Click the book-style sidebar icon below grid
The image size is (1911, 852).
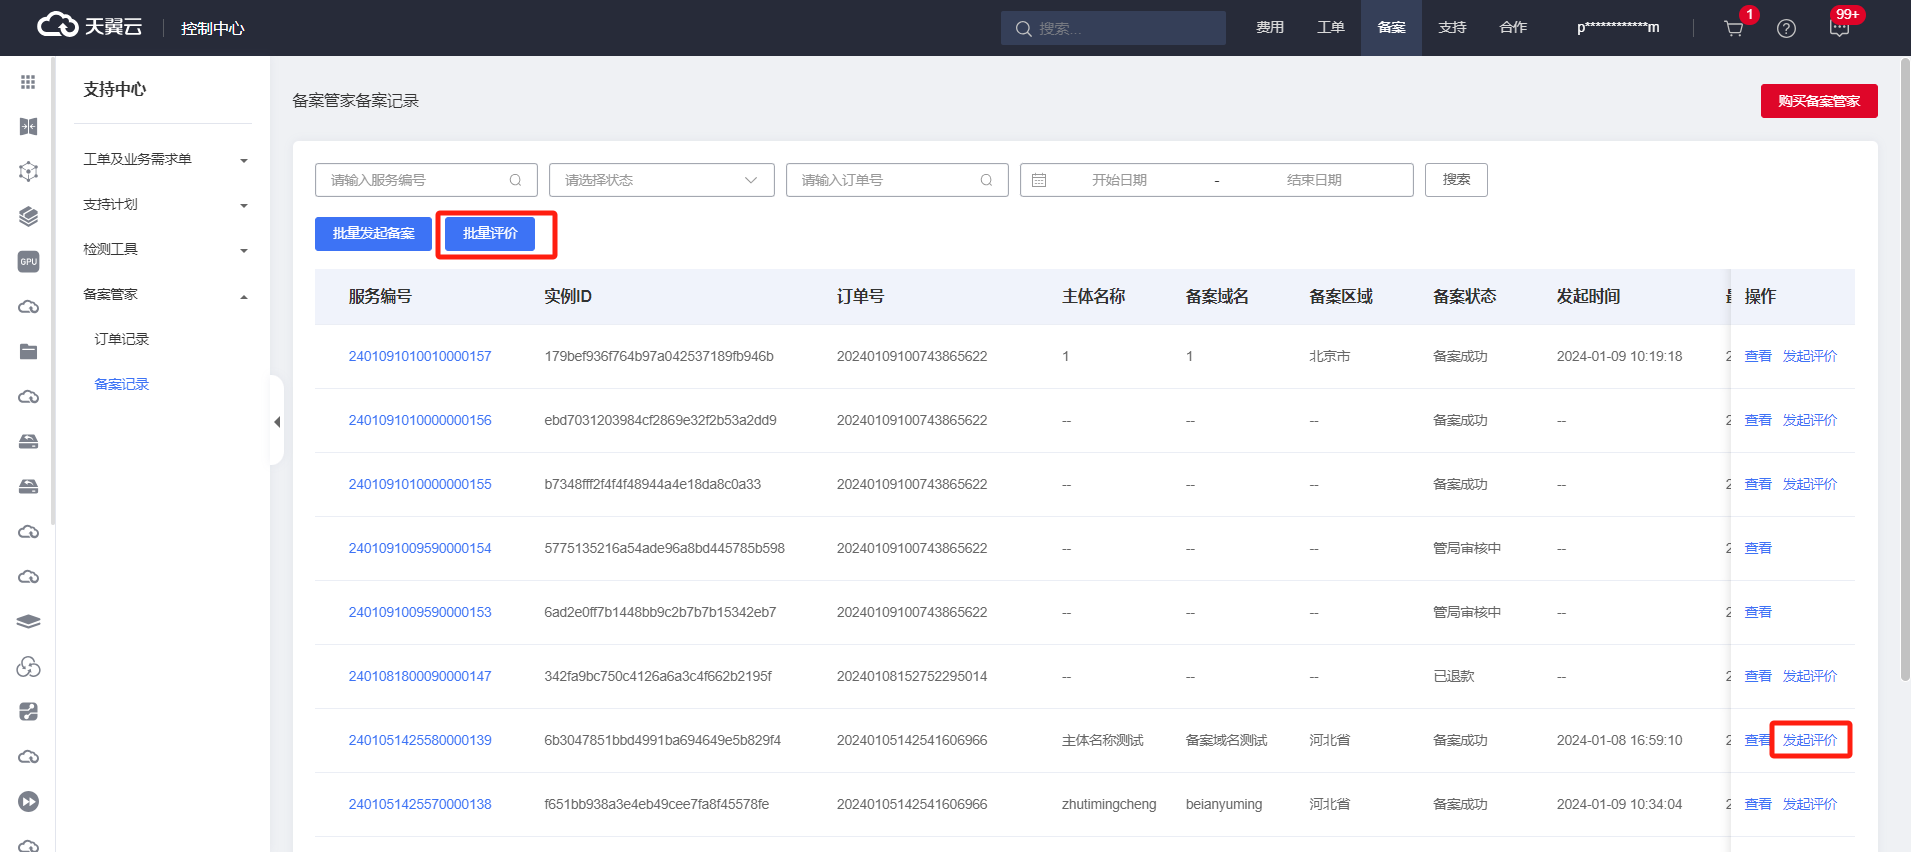tap(28, 126)
